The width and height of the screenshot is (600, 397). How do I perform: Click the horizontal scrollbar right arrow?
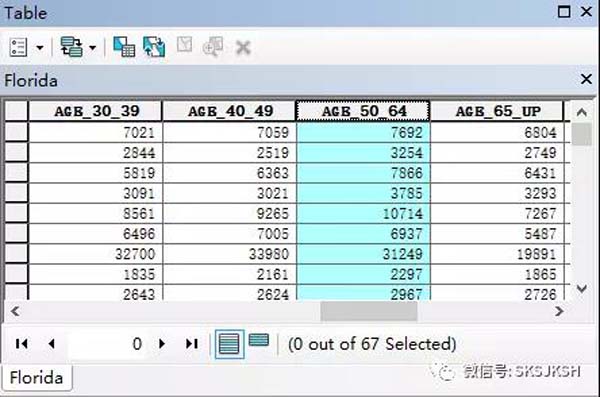click(x=559, y=311)
